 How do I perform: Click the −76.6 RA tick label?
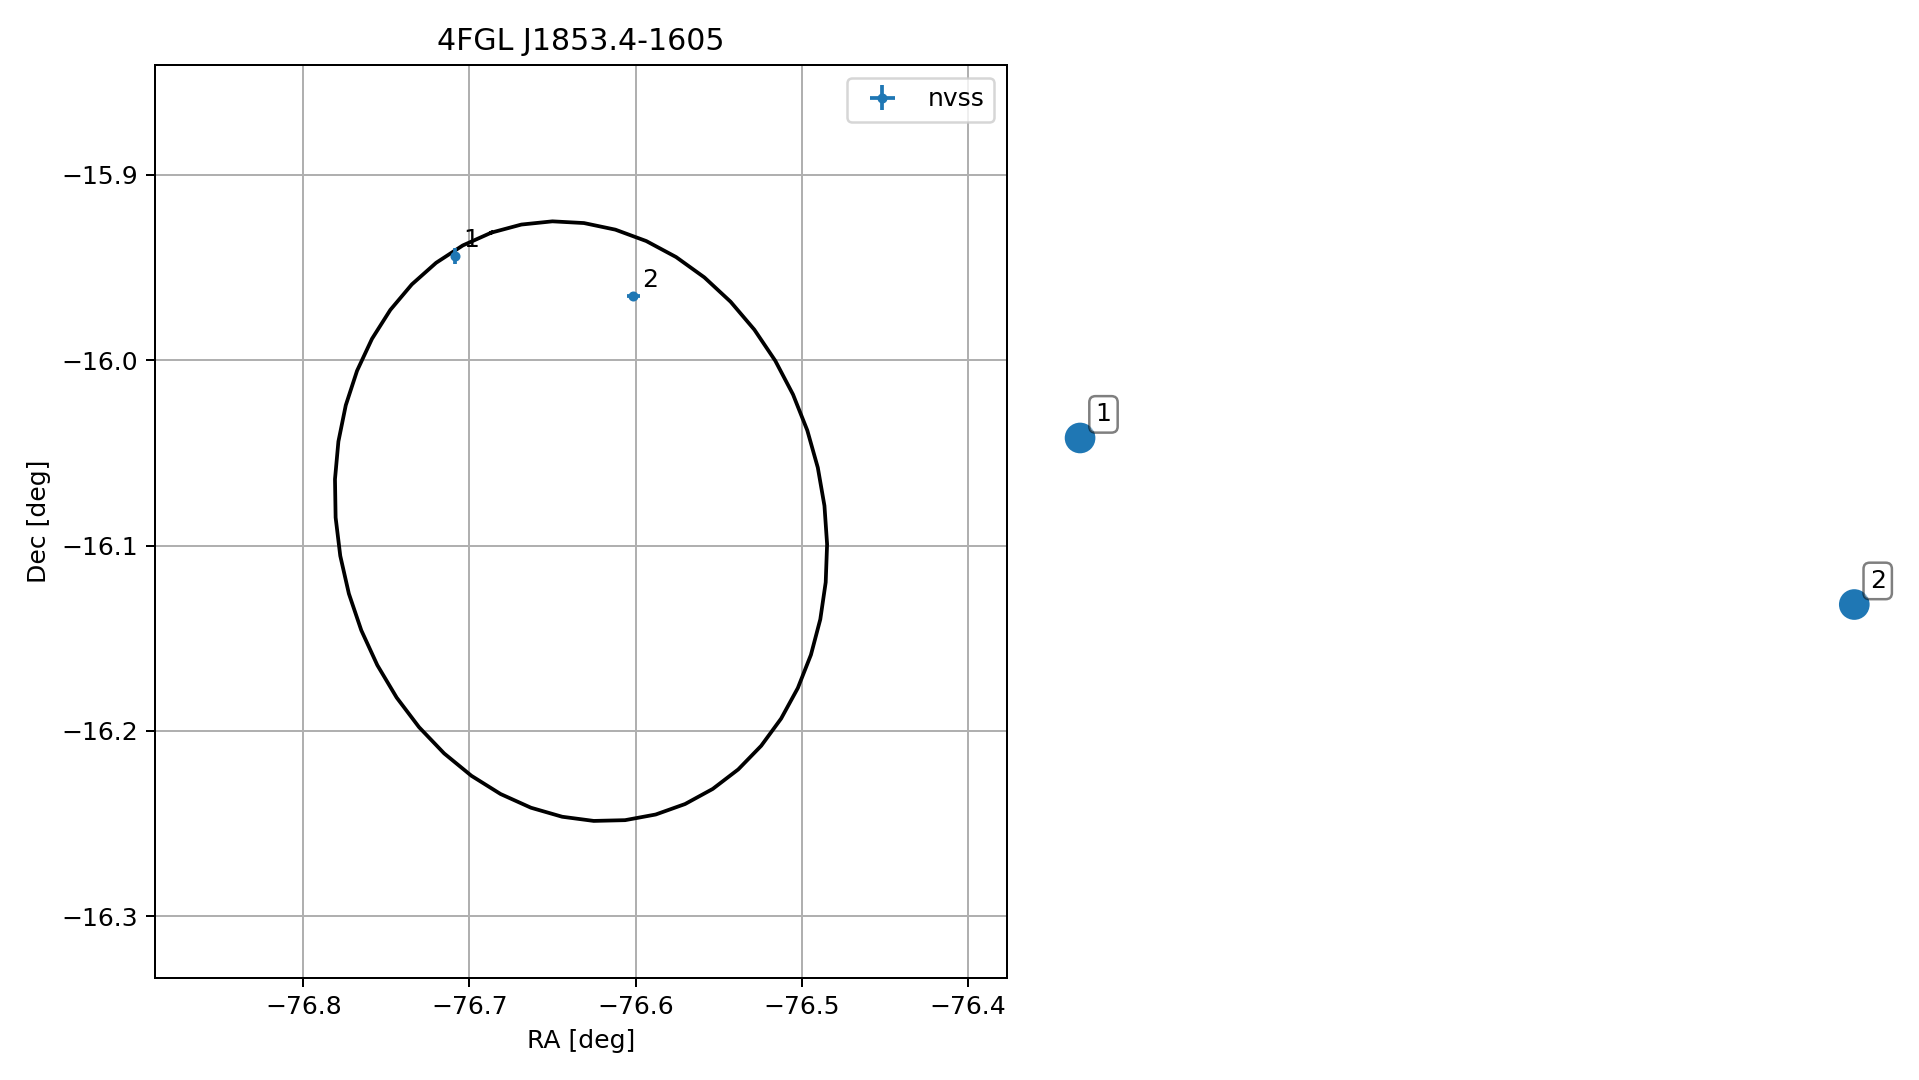pos(636,1006)
